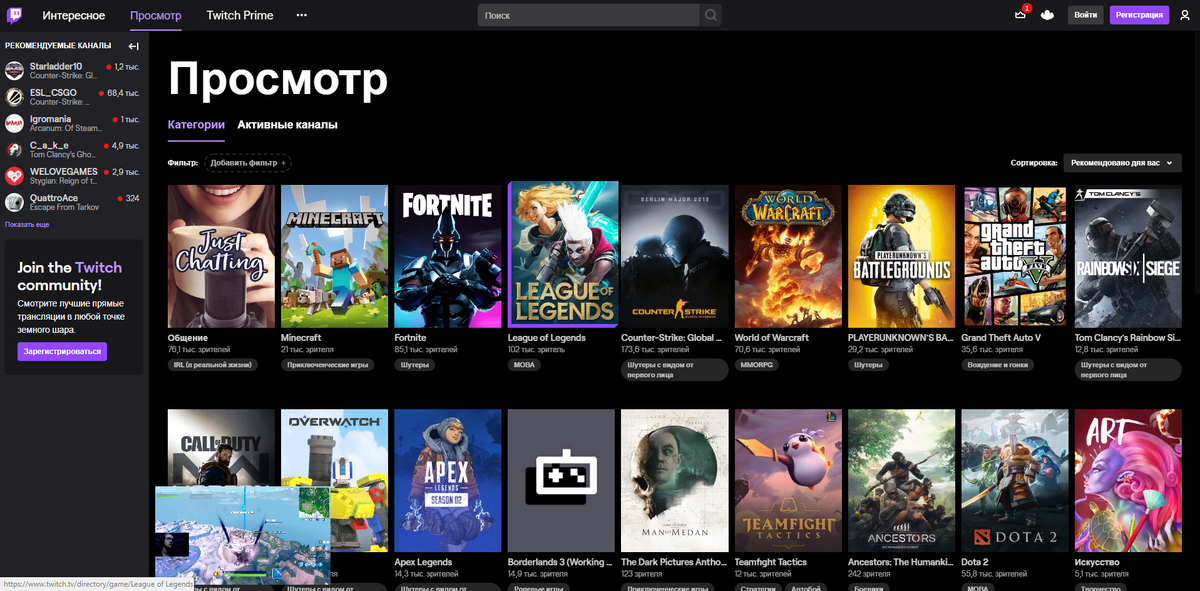1200x591 pixels.
Task: Open C_a_k_e channel avatar
Action: point(14,150)
